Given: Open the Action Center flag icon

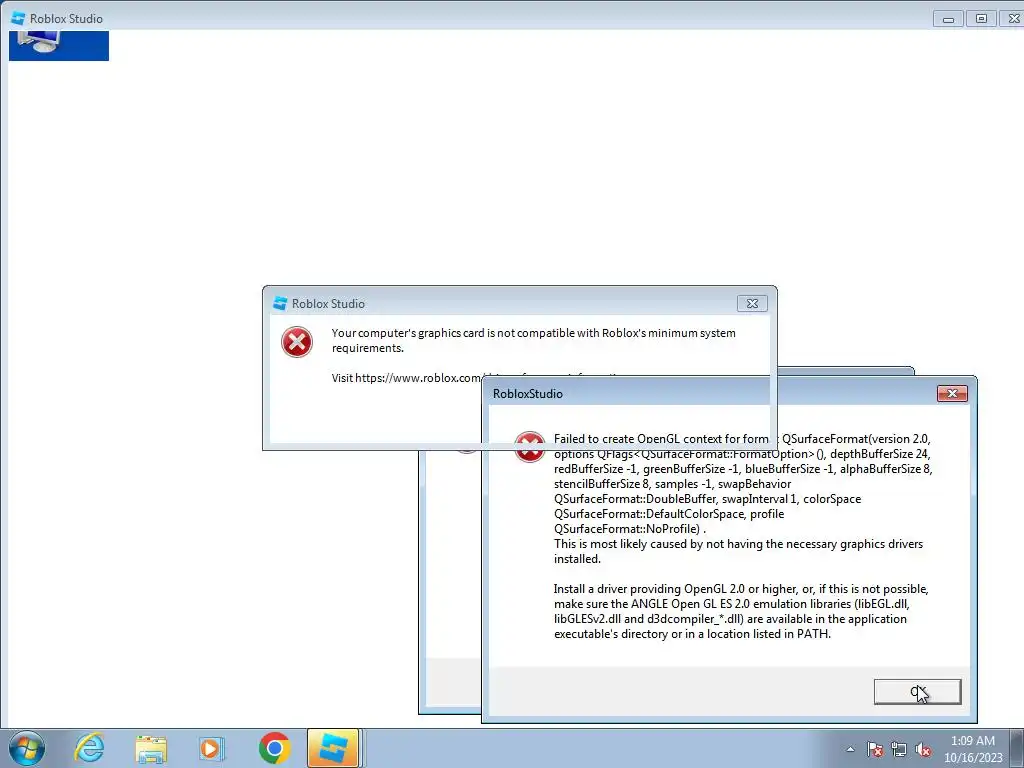Looking at the screenshot, I should click(x=875, y=749).
